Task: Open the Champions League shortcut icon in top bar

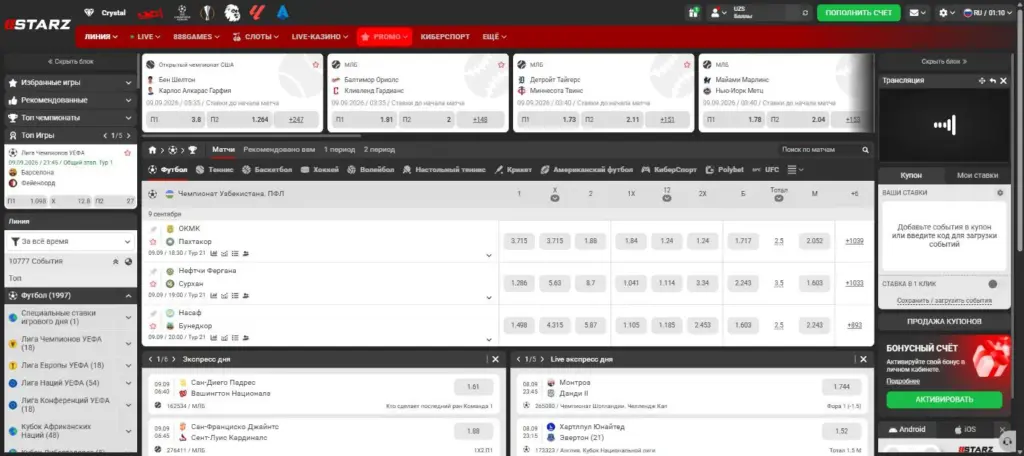Action: click(182, 12)
